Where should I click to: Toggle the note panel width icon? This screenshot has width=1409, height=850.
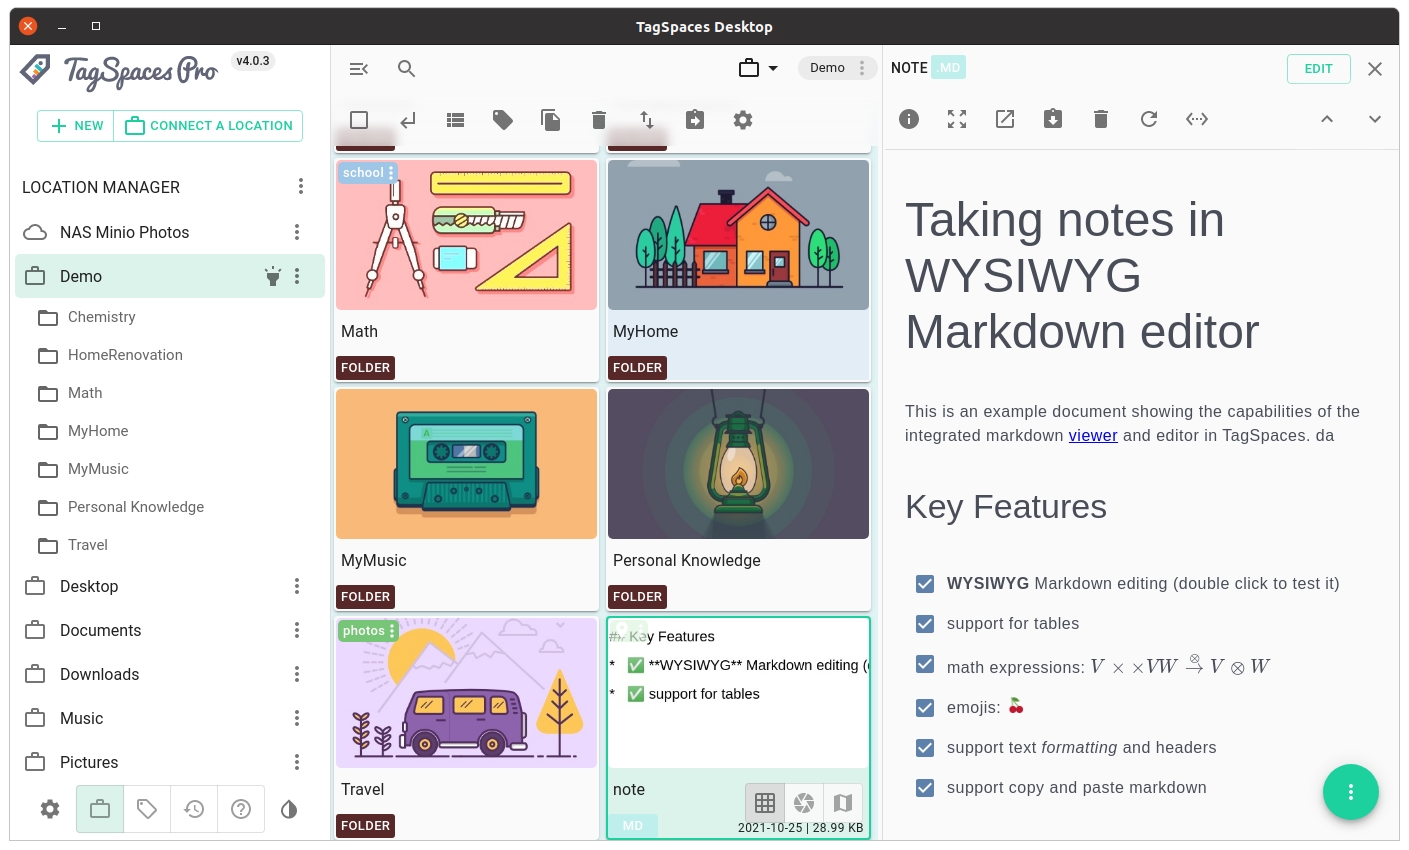pos(1197,119)
